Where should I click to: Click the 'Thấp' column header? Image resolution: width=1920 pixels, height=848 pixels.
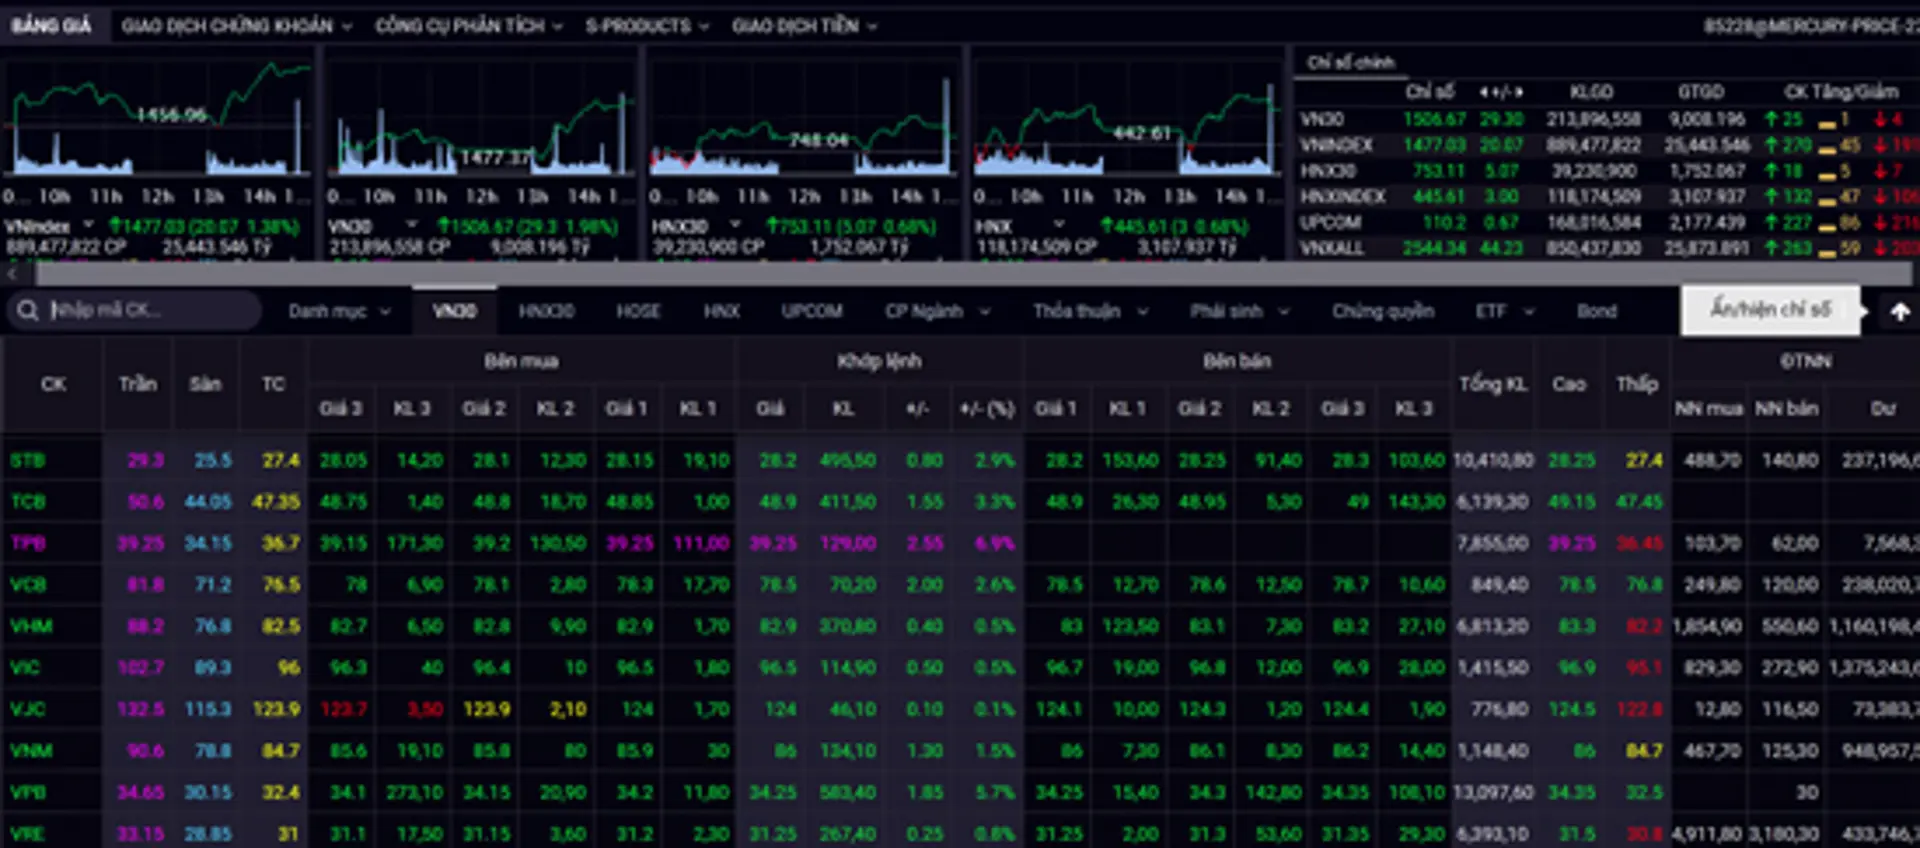pos(1637,384)
